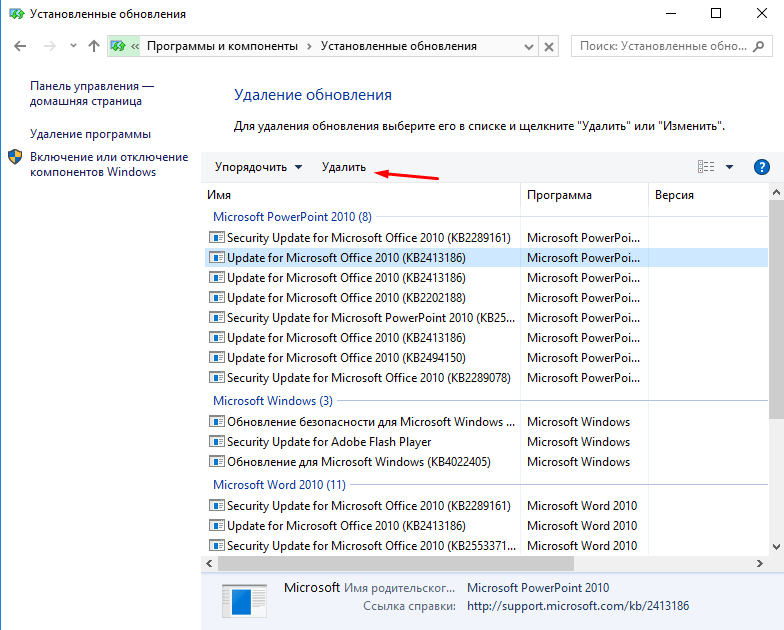Open help with the question mark icon
The image size is (784, 630).
point(762,167)
